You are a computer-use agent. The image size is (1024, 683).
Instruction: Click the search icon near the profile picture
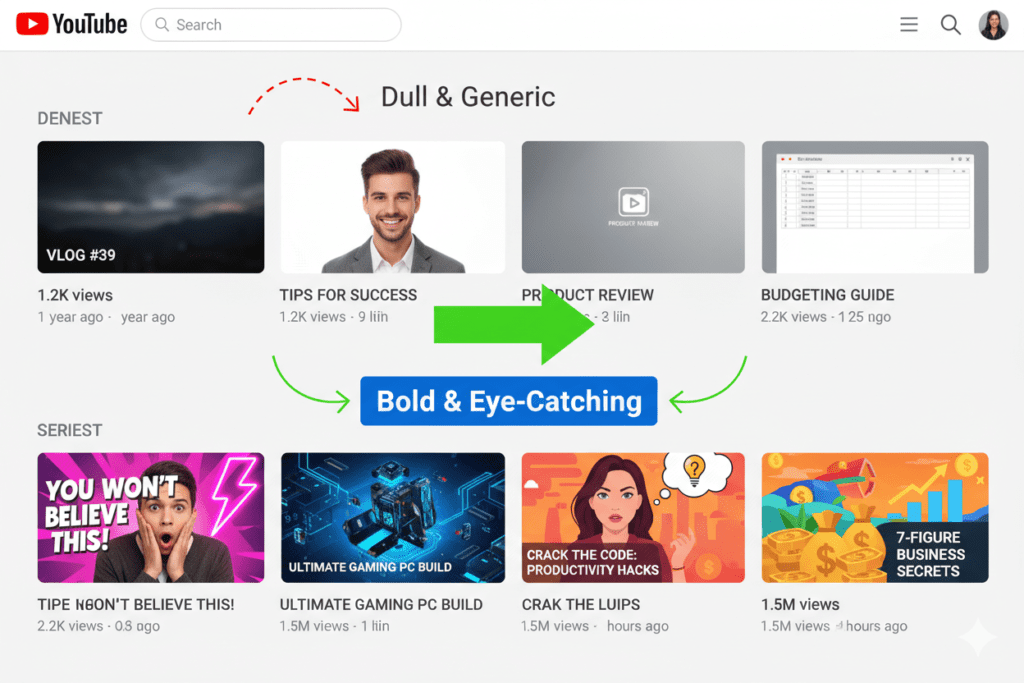point(950,24)
